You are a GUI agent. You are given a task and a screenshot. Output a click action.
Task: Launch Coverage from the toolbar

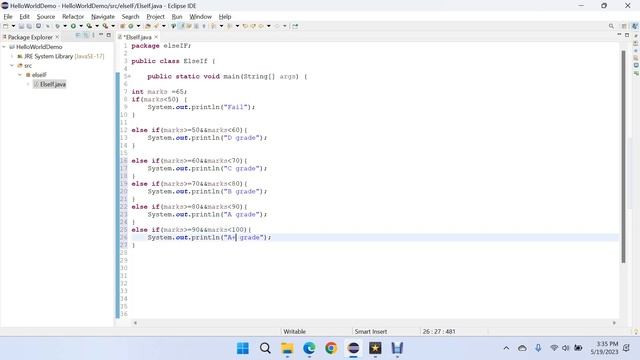[x=89, y=26]
